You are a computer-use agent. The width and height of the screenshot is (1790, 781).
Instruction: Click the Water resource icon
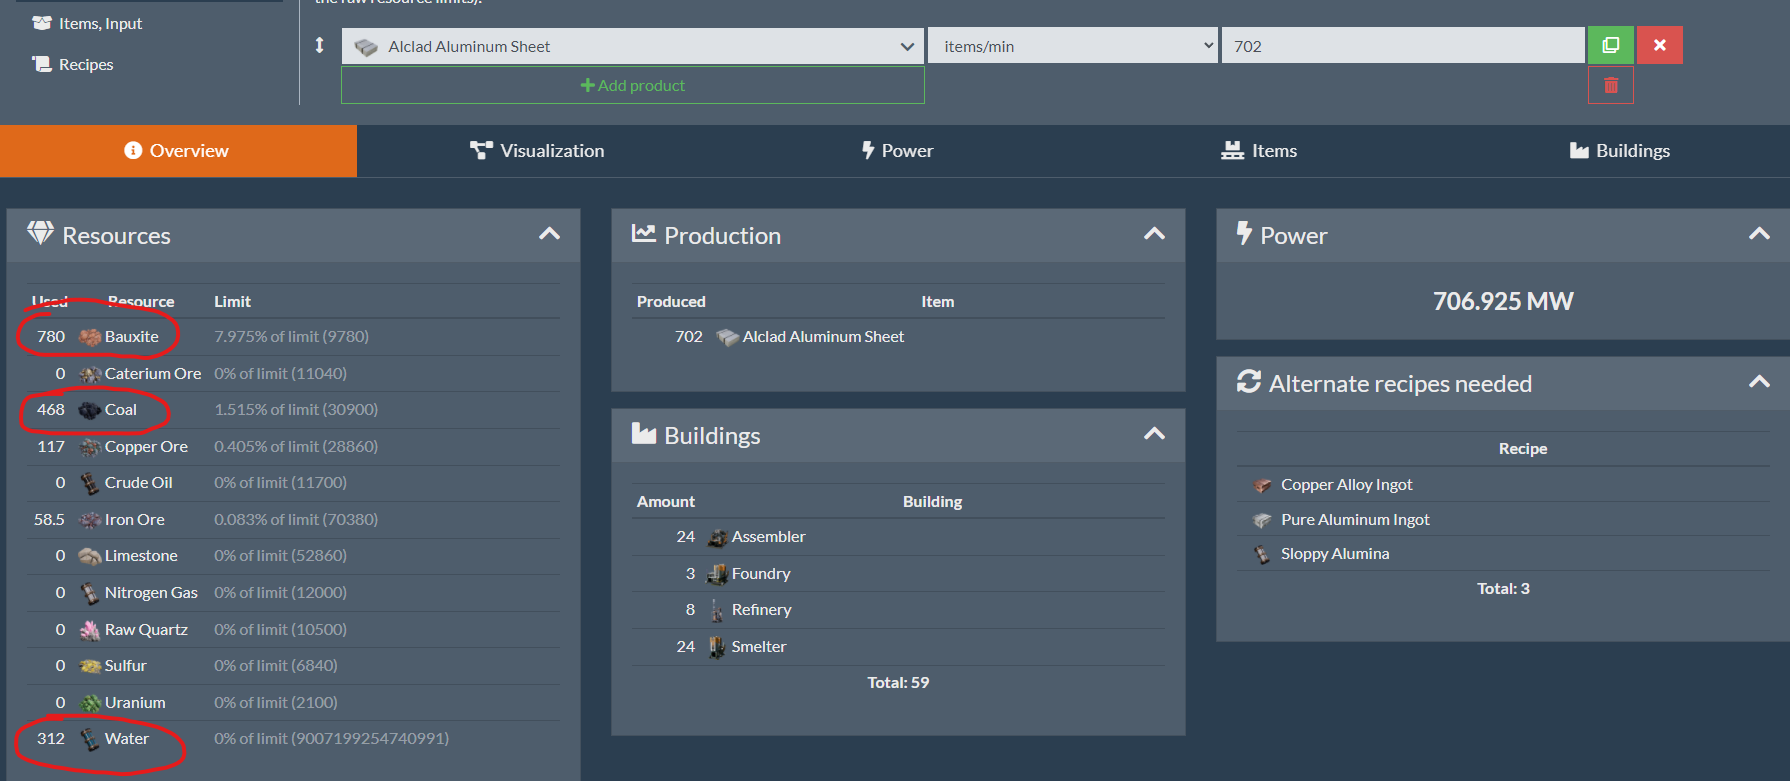(90, 739)
